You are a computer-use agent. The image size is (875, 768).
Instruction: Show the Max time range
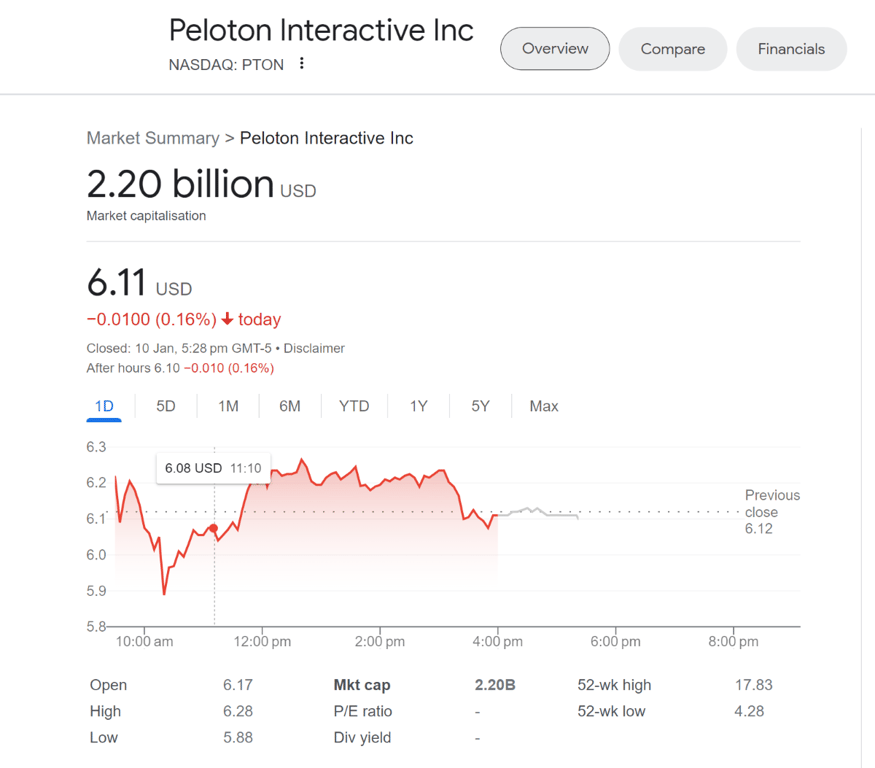pyautogui.click(x=544, y=406)
